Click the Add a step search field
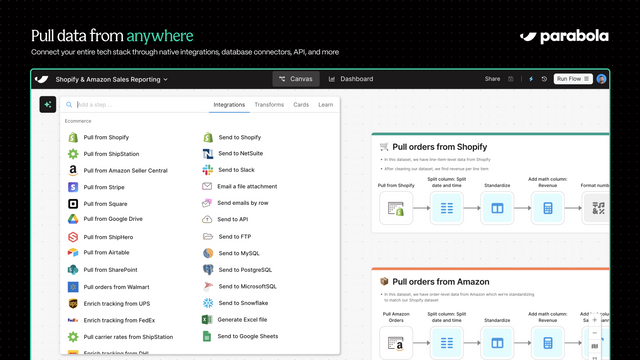 (137, 105)
